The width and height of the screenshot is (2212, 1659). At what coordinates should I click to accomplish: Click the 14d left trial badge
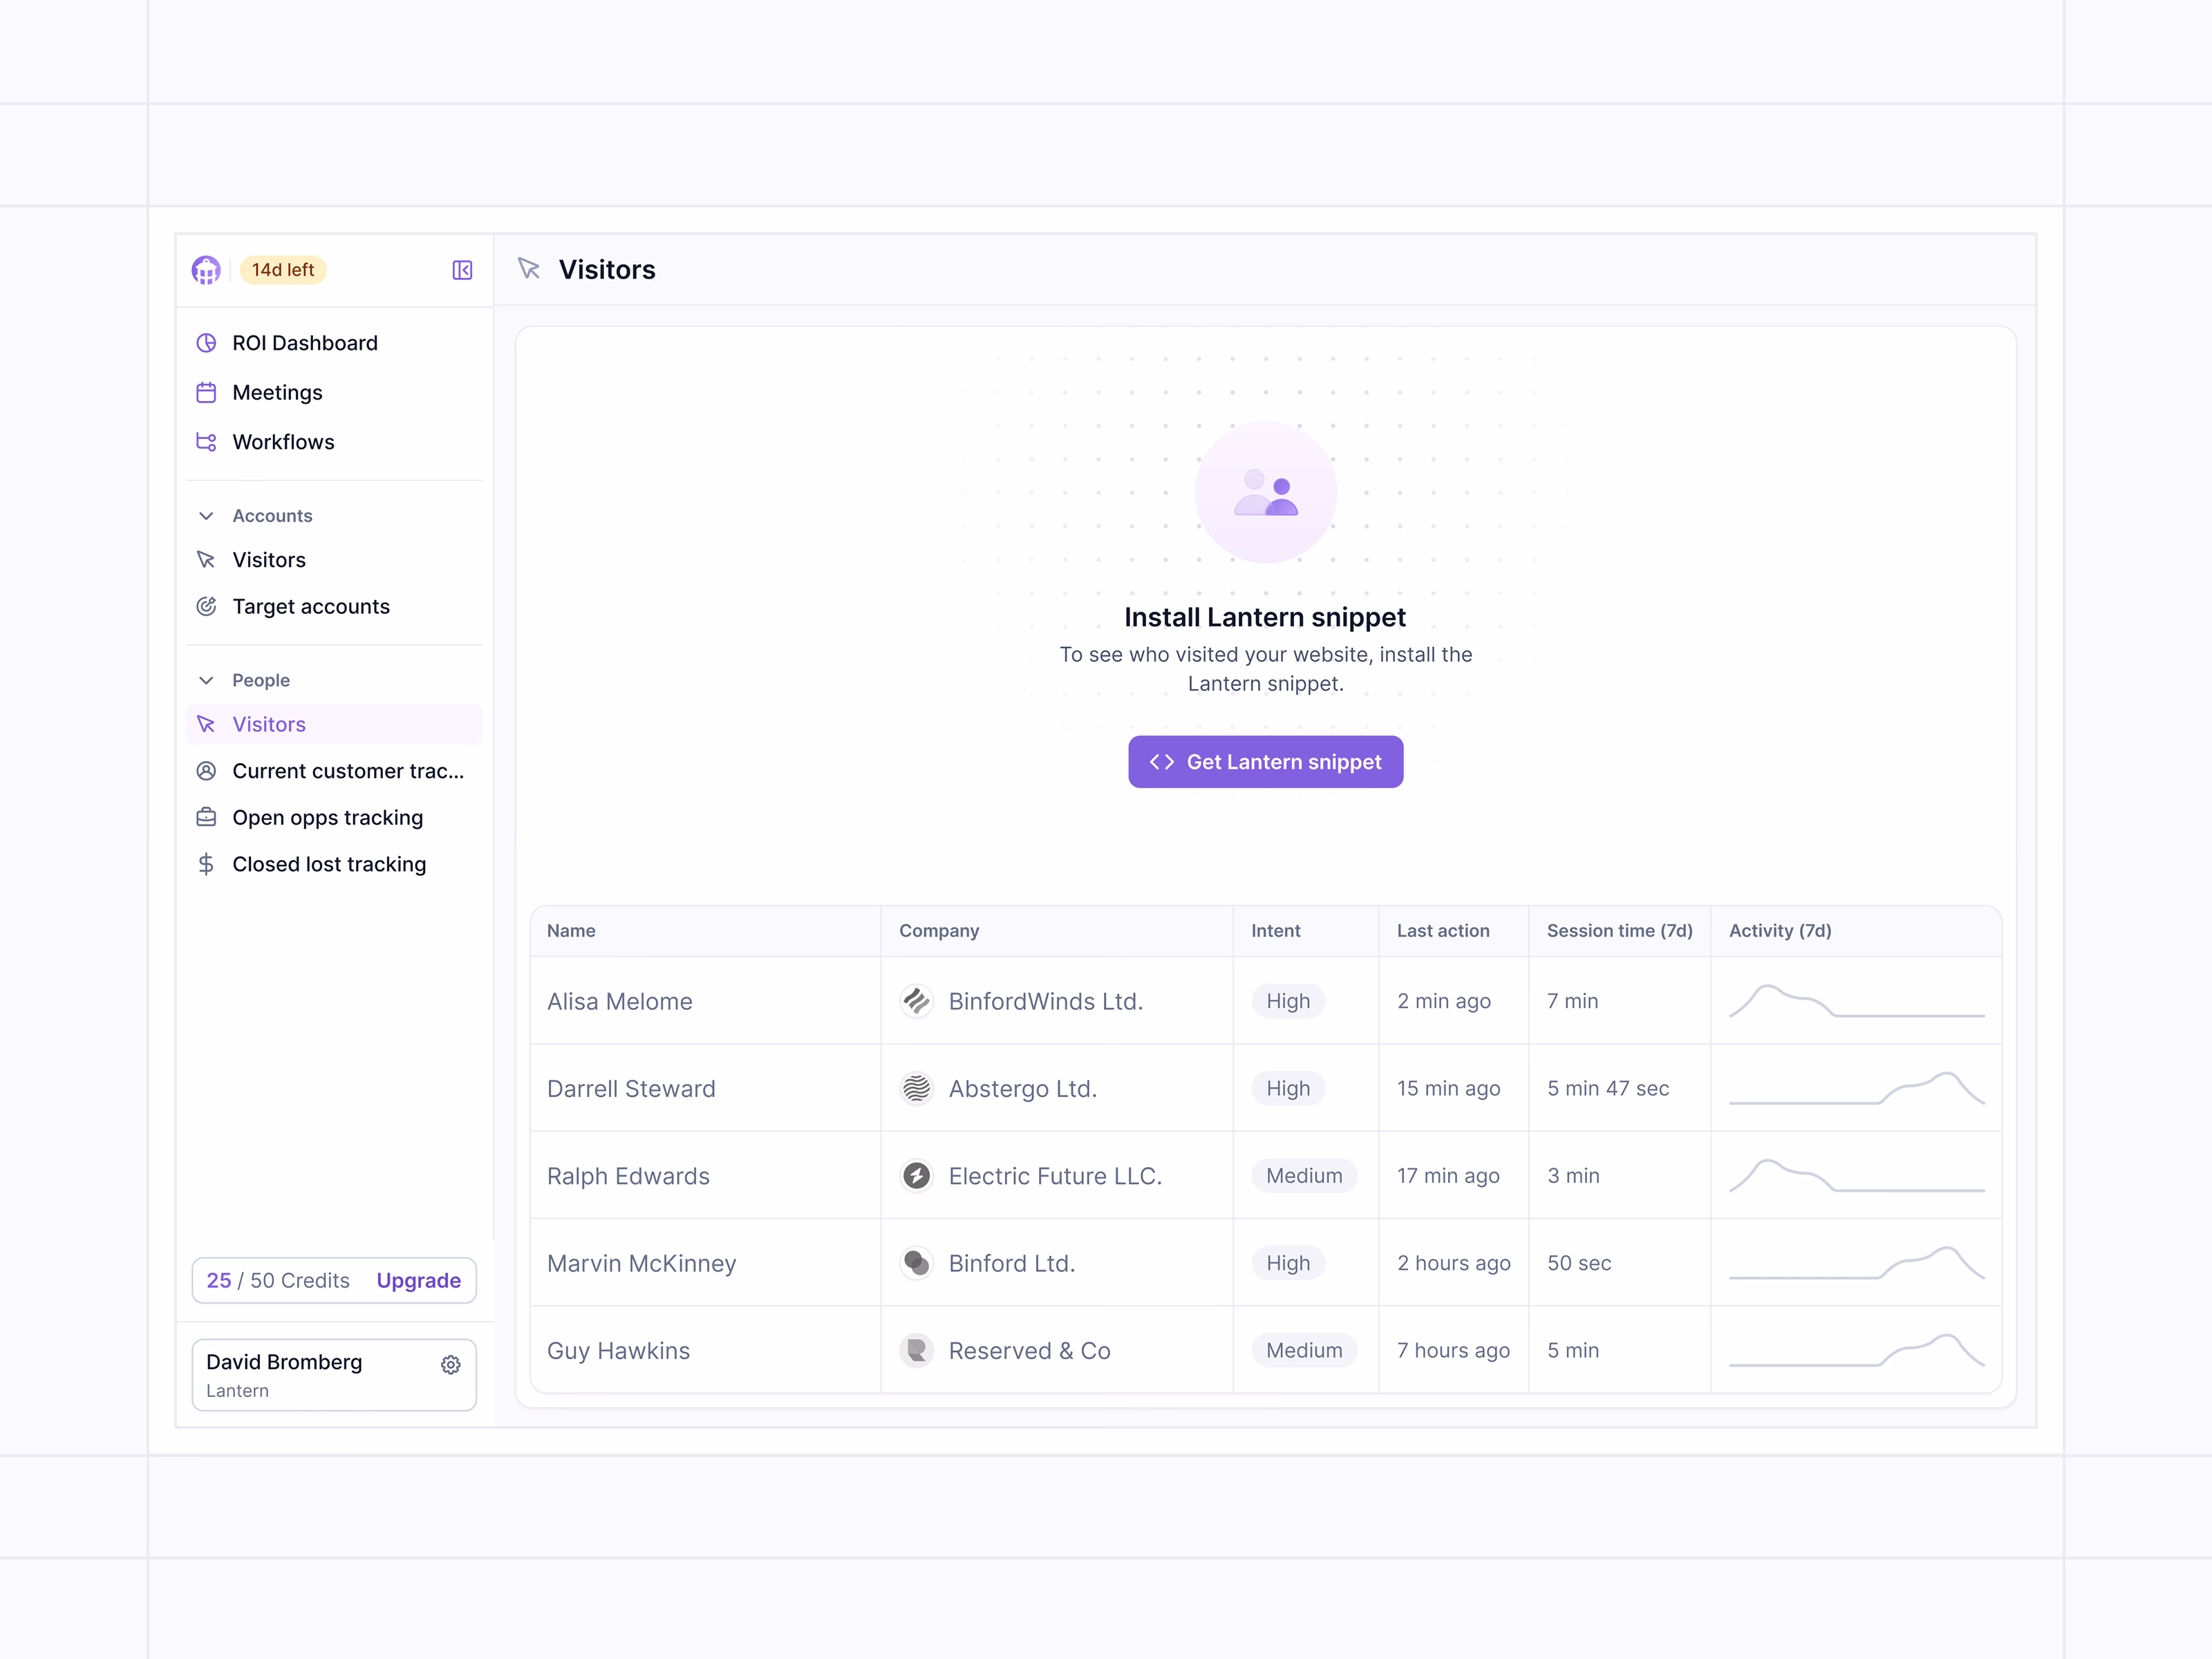(283, 270)
